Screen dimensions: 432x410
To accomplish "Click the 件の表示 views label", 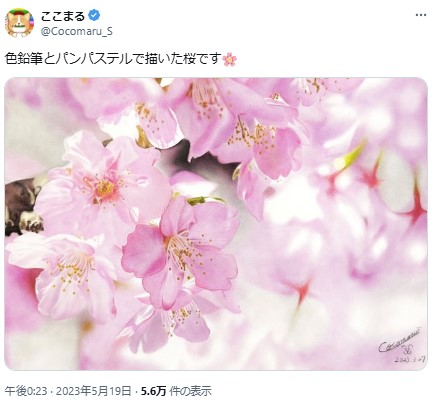I will pos(190,391).
